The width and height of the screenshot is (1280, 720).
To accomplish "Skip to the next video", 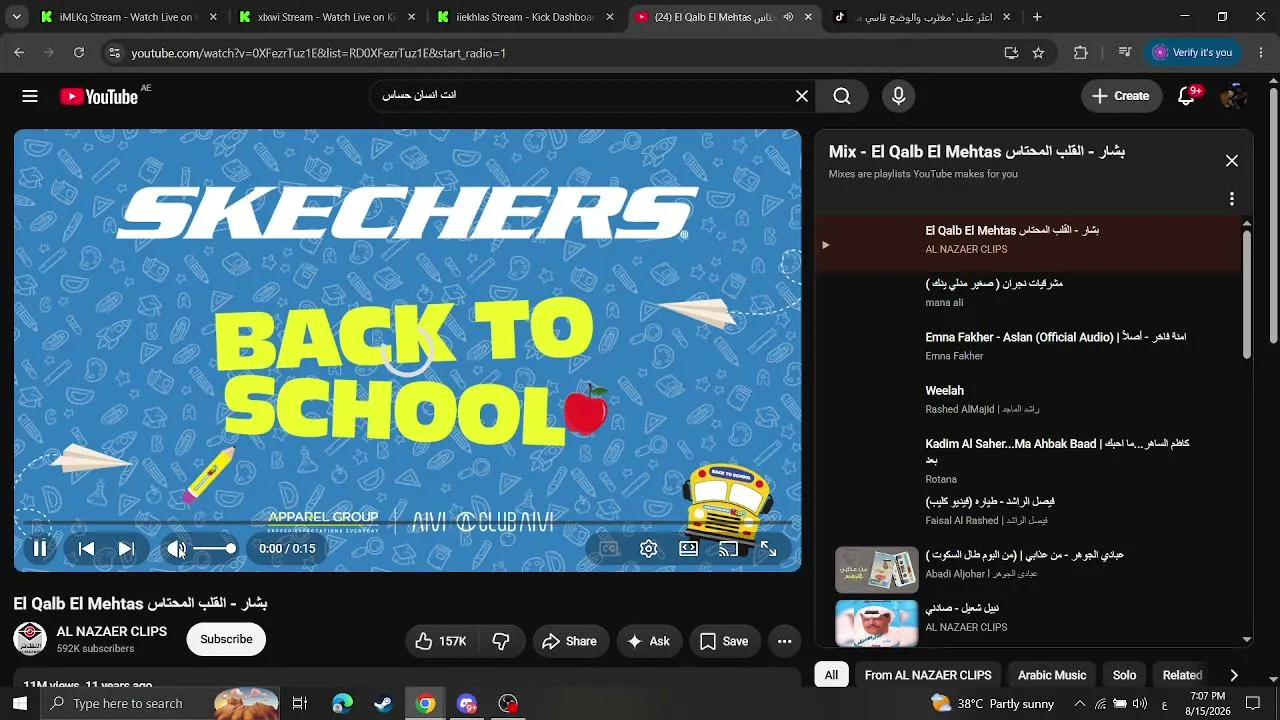I will tap(126, 548).
